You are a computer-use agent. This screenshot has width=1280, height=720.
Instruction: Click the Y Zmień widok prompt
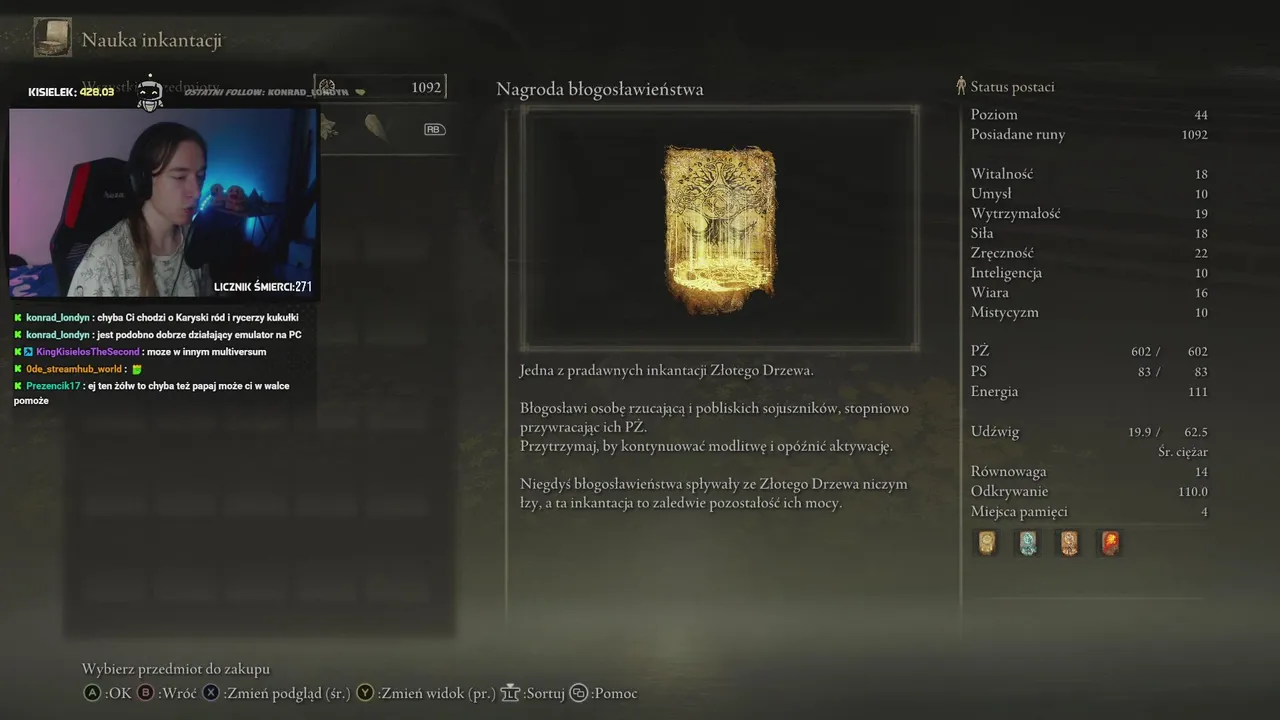pos(426,693)
